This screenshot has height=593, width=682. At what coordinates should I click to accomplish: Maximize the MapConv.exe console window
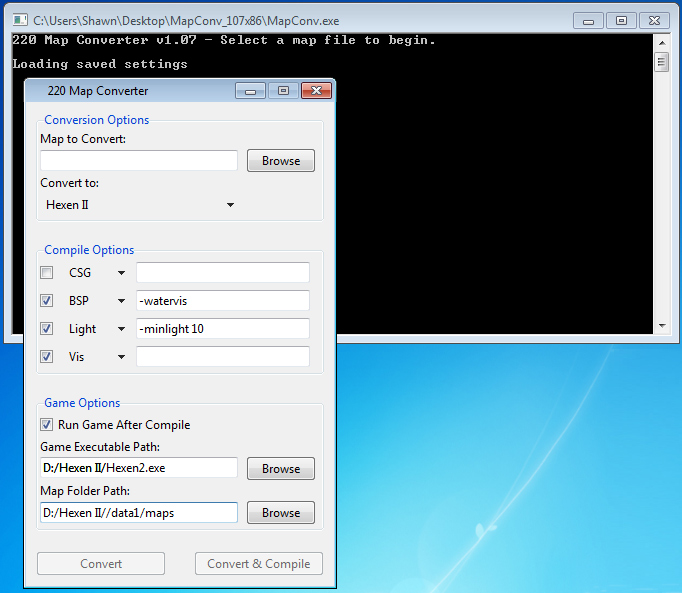[621, 21]
